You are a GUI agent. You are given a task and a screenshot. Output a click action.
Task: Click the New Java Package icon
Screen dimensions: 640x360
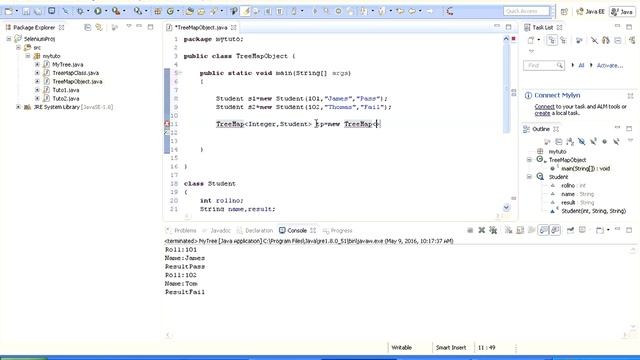(158, 11)
